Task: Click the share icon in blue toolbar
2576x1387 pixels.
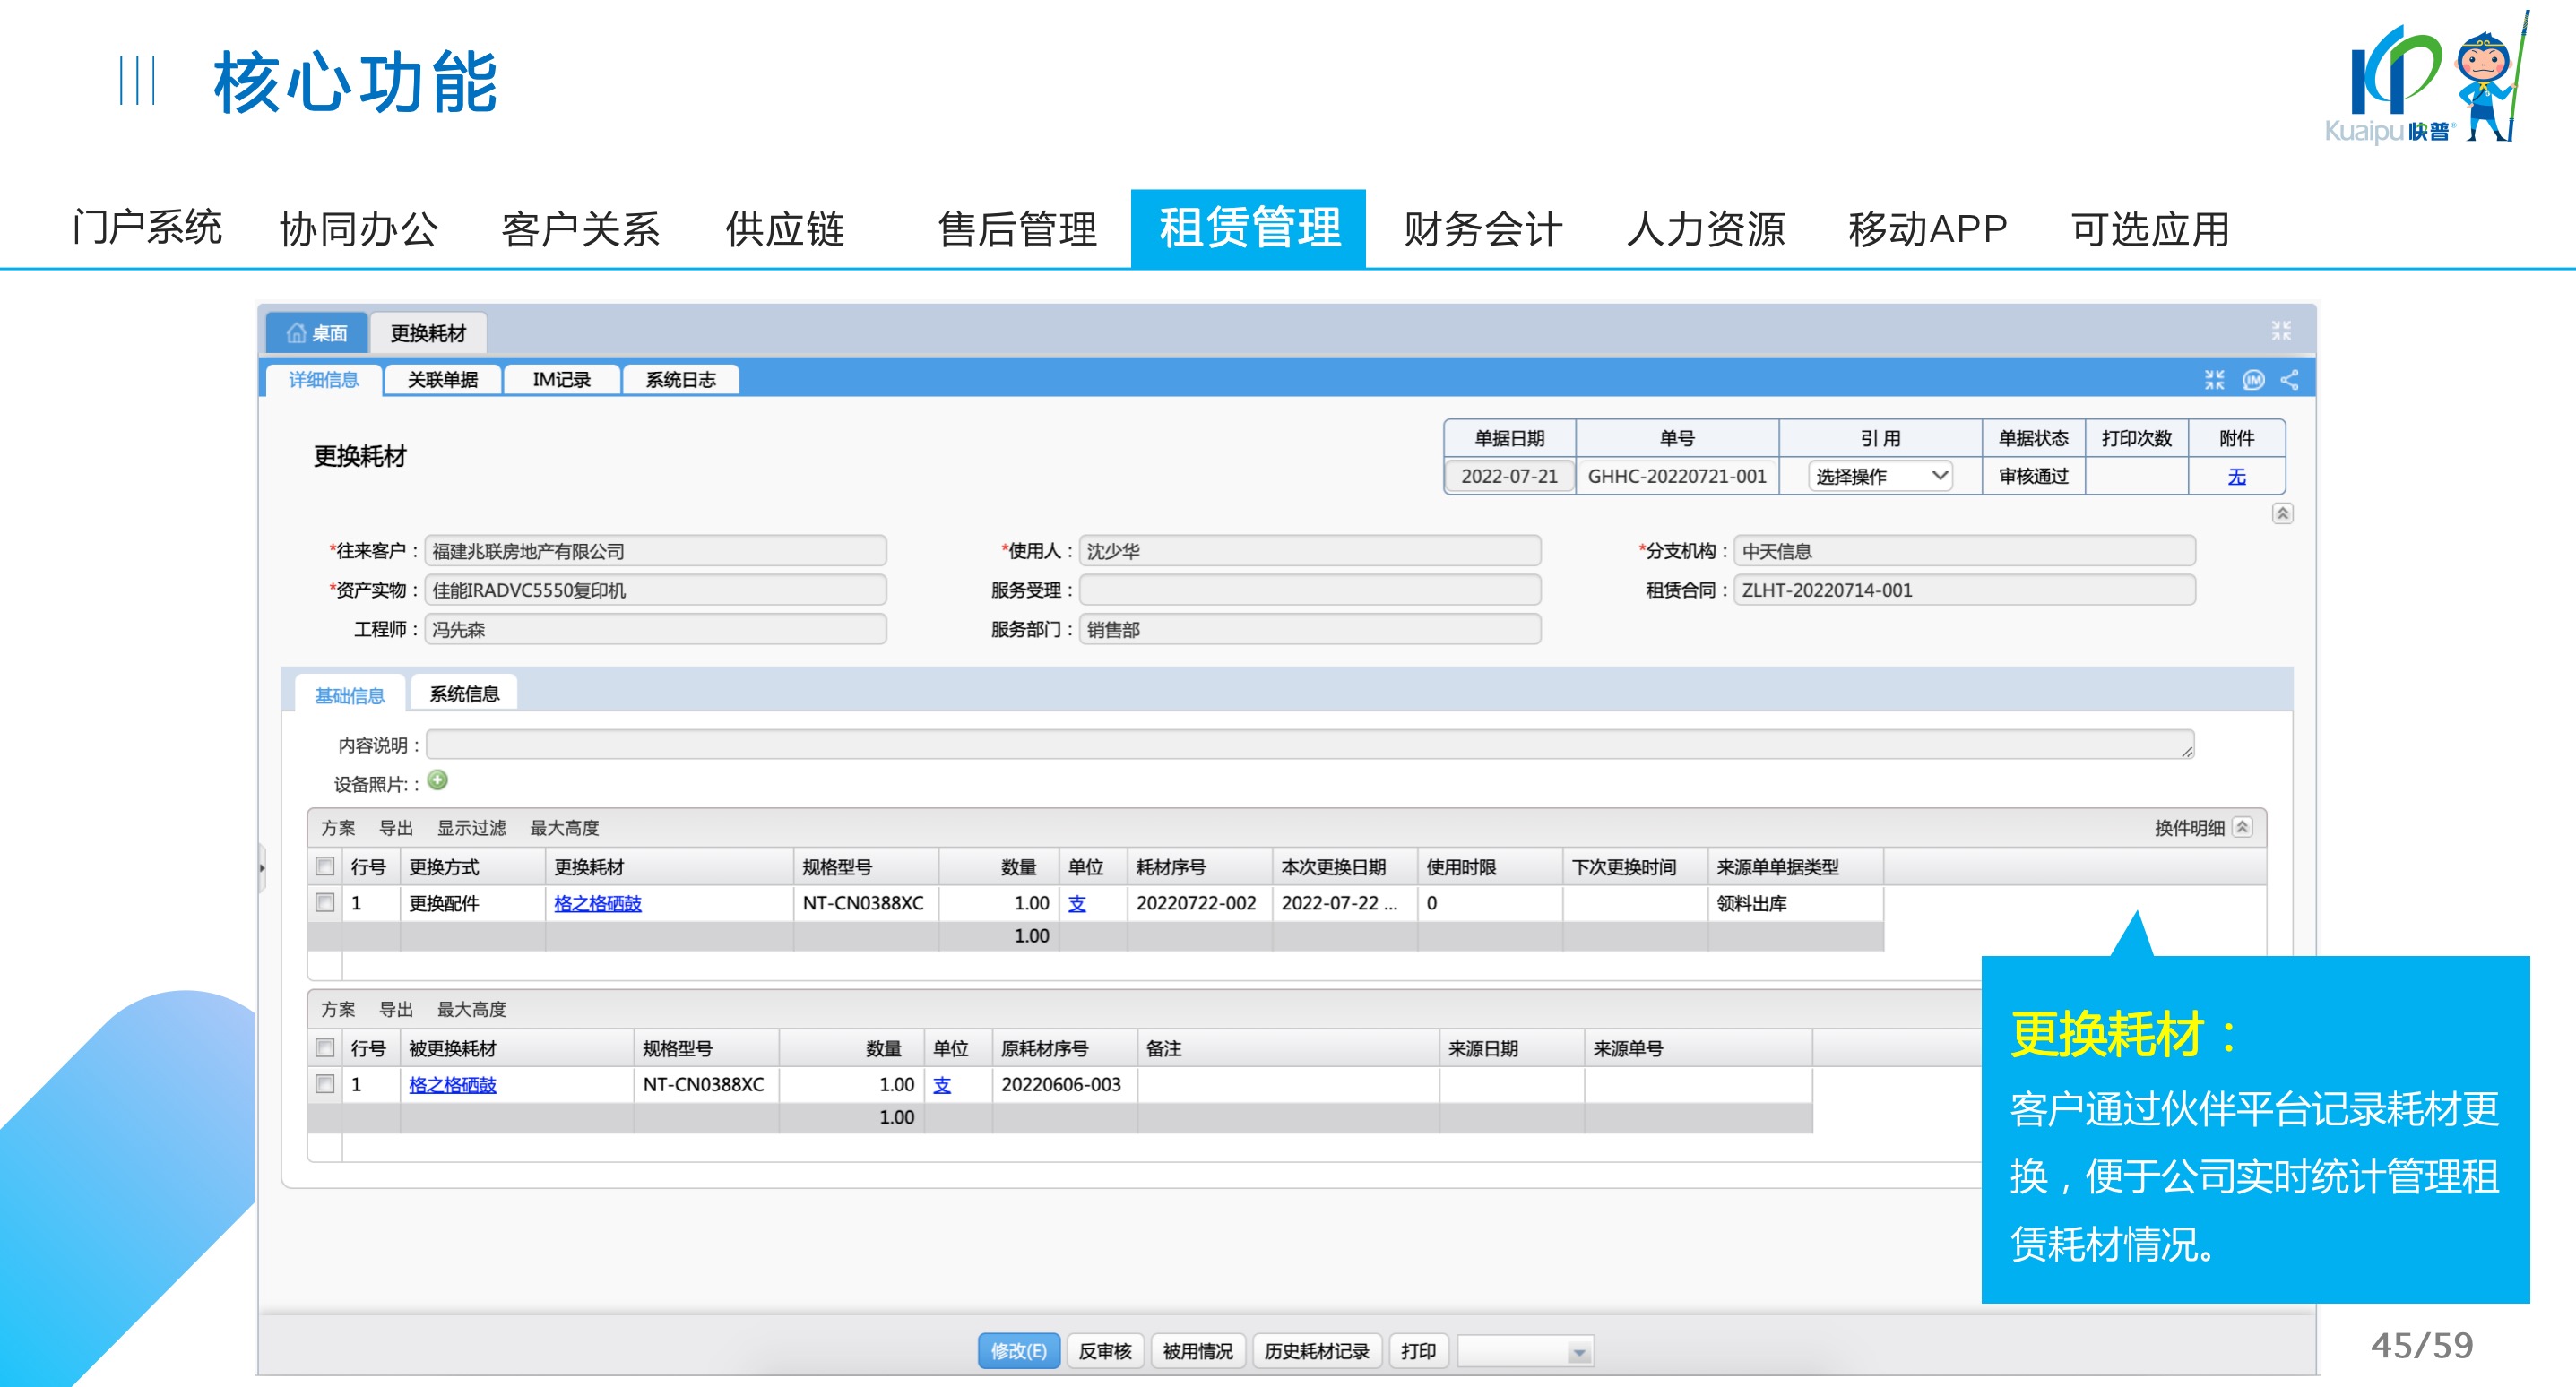Action: coord(2289,380)
